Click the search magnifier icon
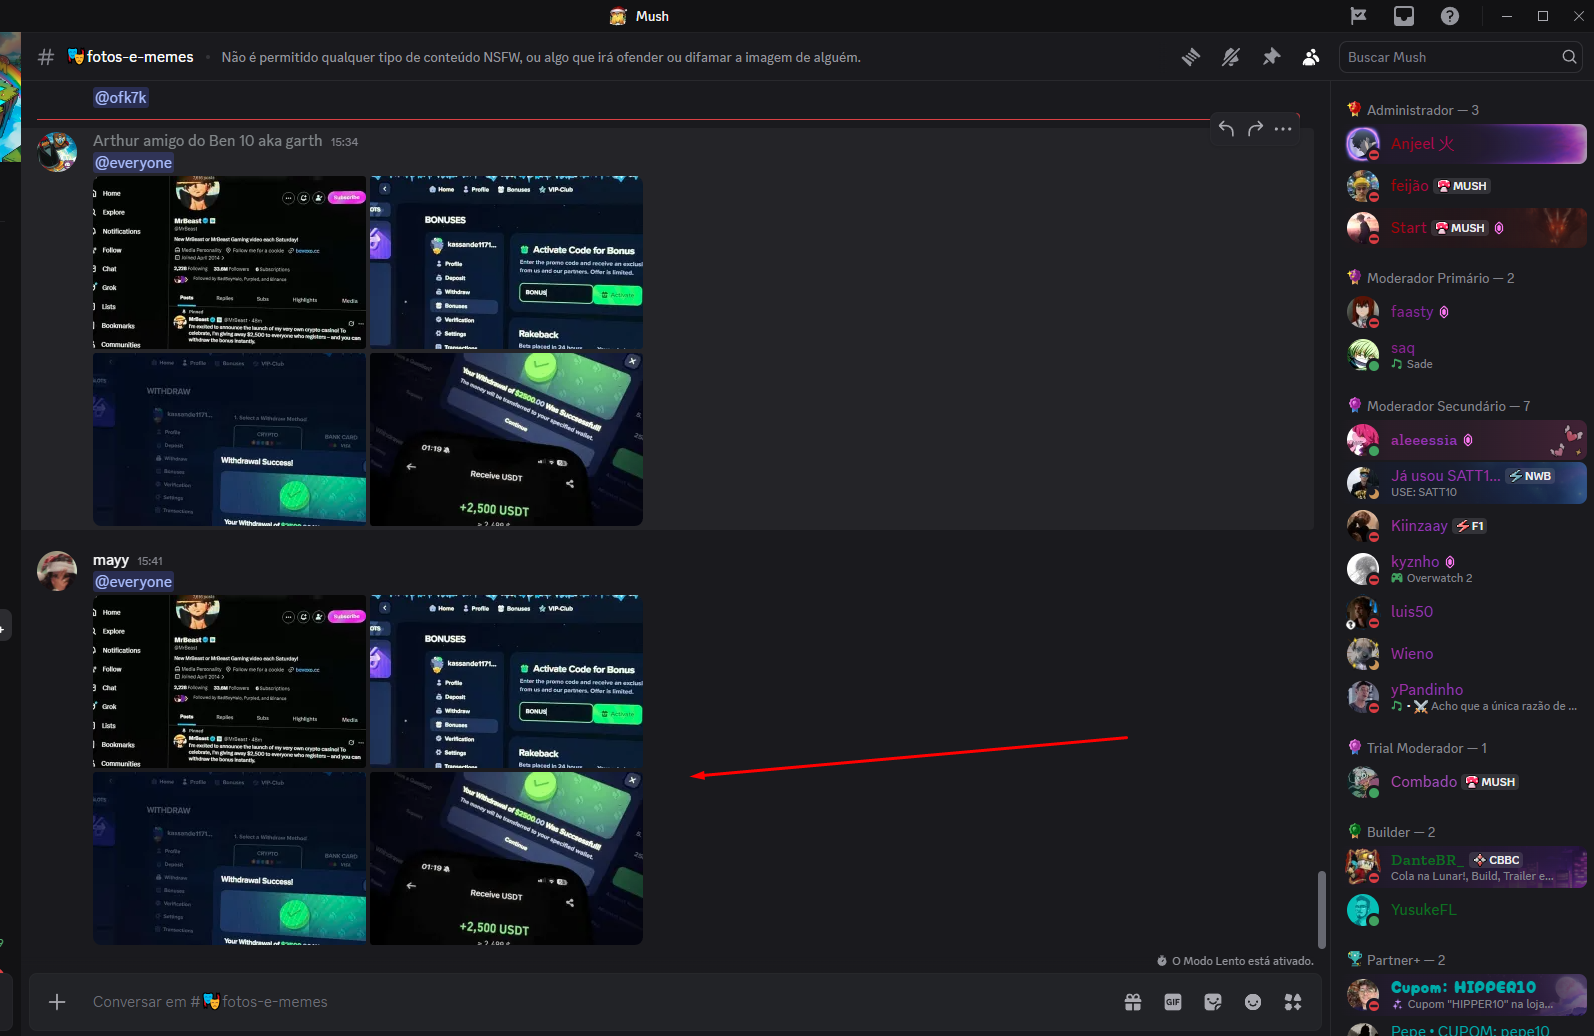This screenshot has height=1036, width=1594. coord(1569,57)
